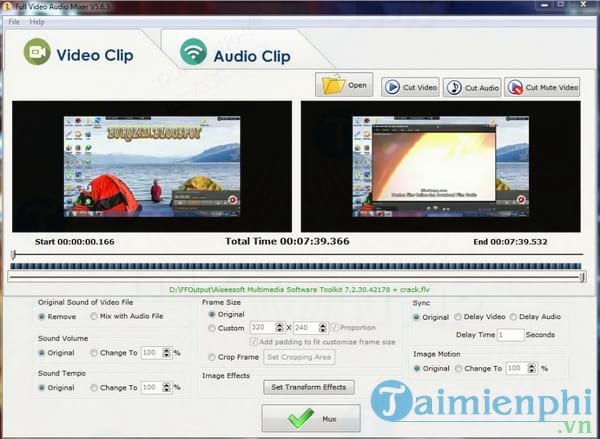Click the green file path text
The image size is (600, 439).
[299, 289]
